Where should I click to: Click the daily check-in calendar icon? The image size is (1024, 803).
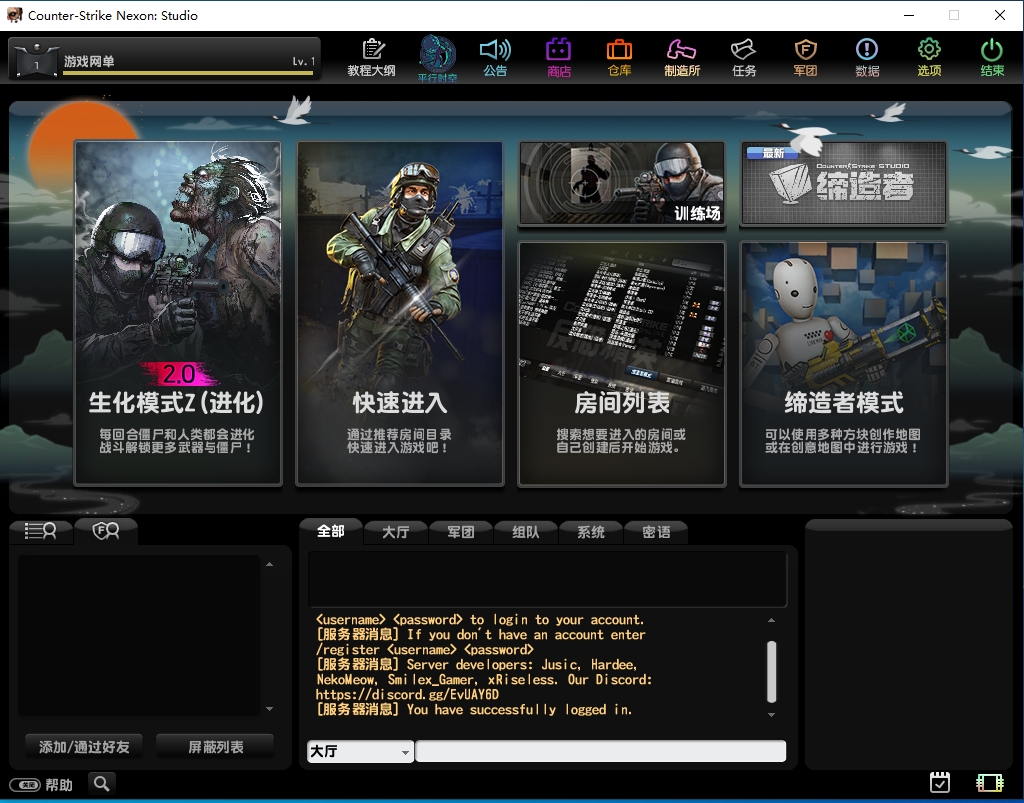(x=939, y=782)
